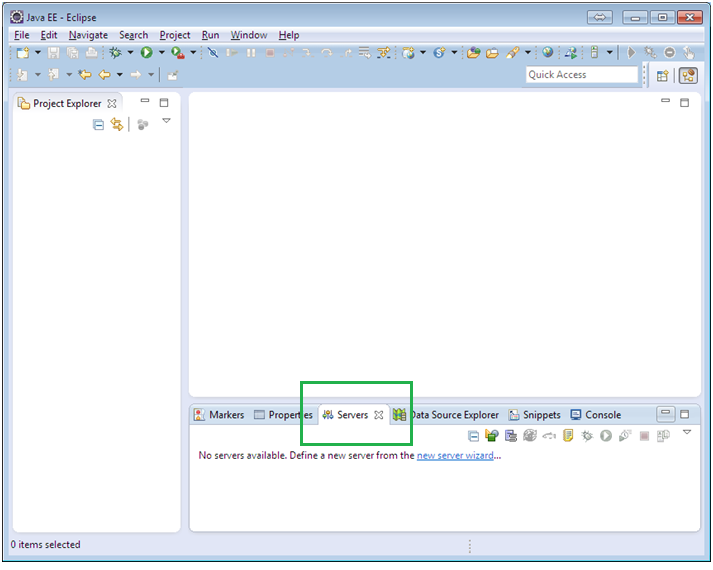This screenshot has width=713, height=570.
Task: Click the Open Type folder icon
Action: point(473,53)
